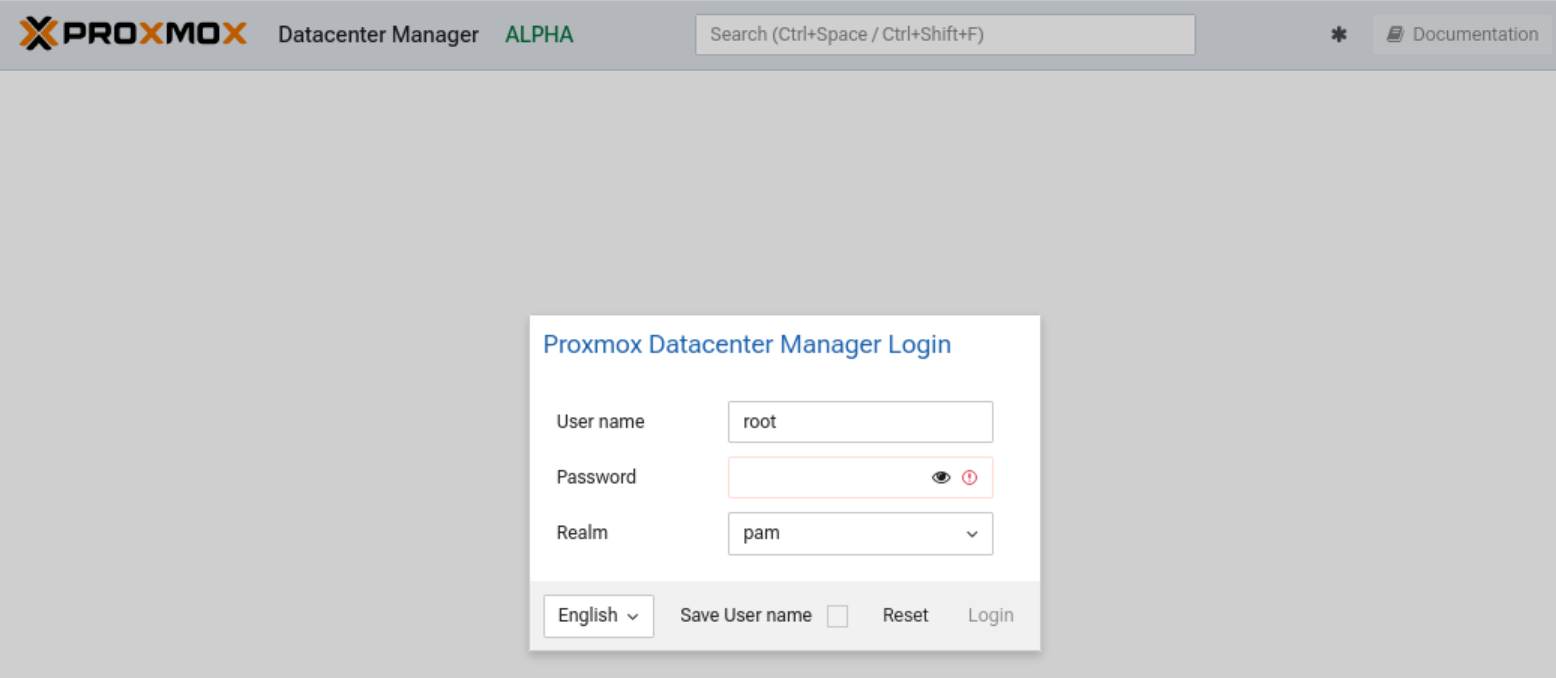Screen dimensions: 1556x678
Task: Click the User name field label
Action: 600,422
